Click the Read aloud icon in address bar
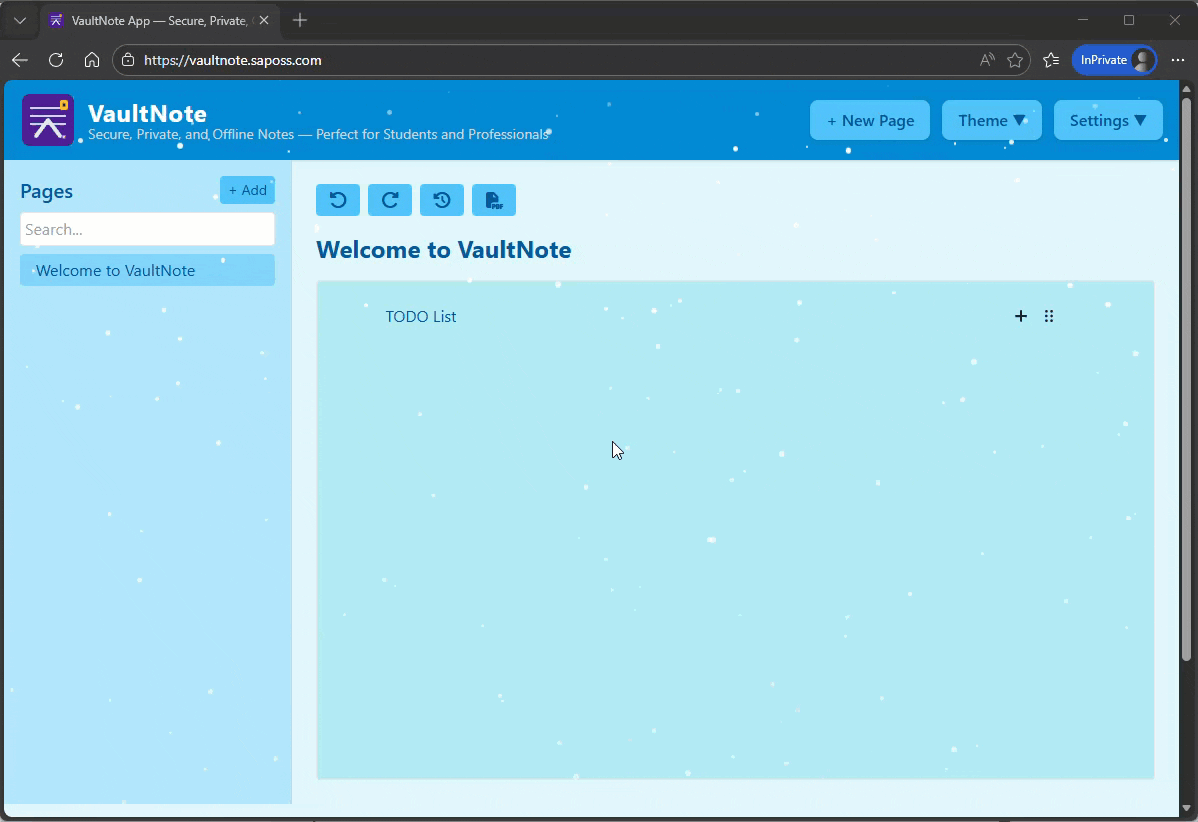 (987, 60)
